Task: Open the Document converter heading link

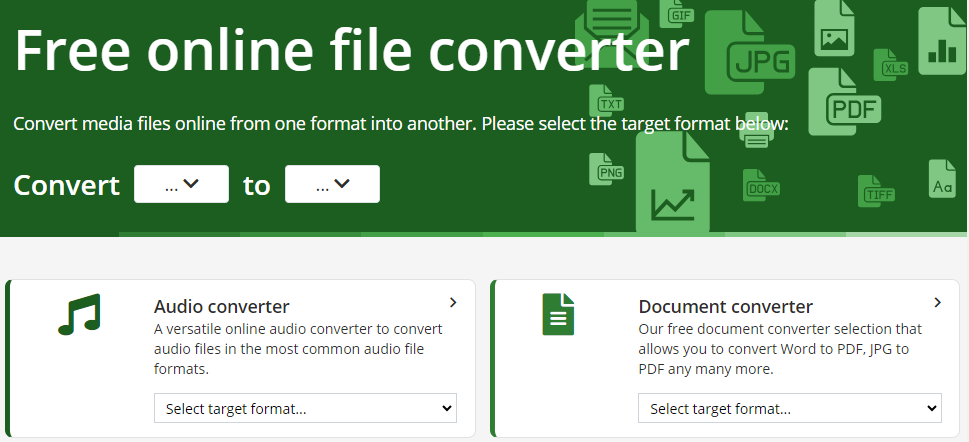Action: click(x=725, y=306)
